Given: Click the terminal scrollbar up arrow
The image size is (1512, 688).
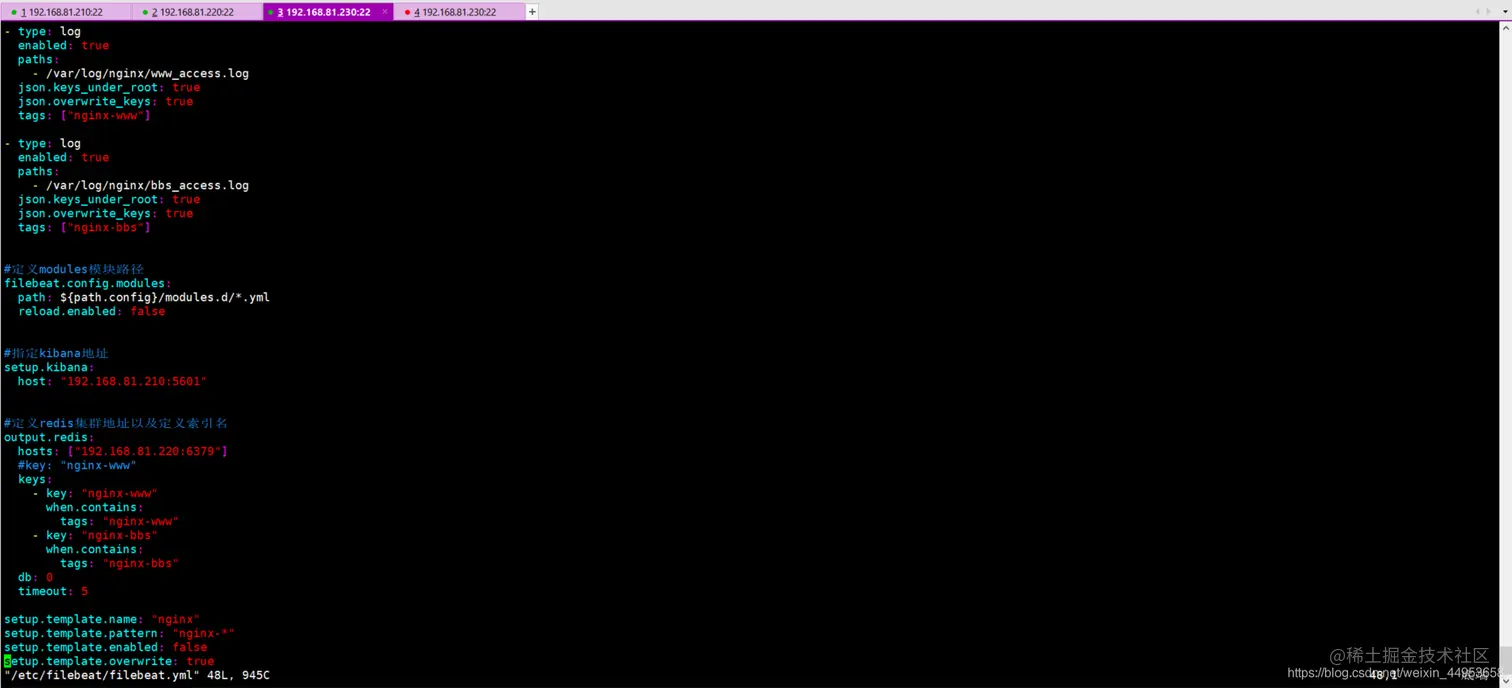Looking at the screenshot, I should tap(1506, 29).
